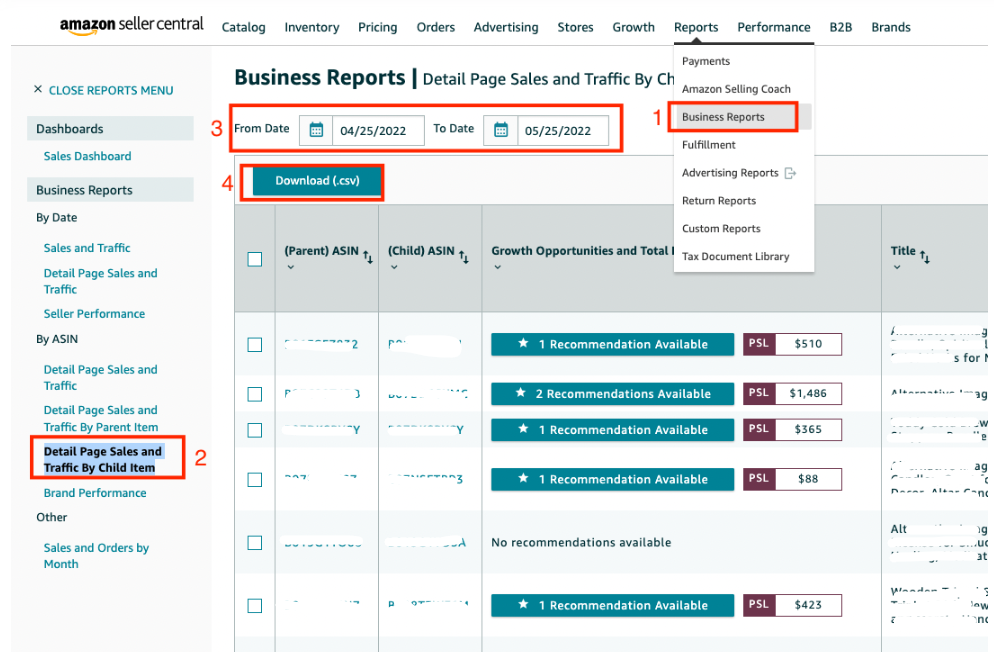Image resolution: width=994 pixels, height=652 pixels.
Task: Expand the Growth Opportunities column chevron
Action: click(498, 267)
